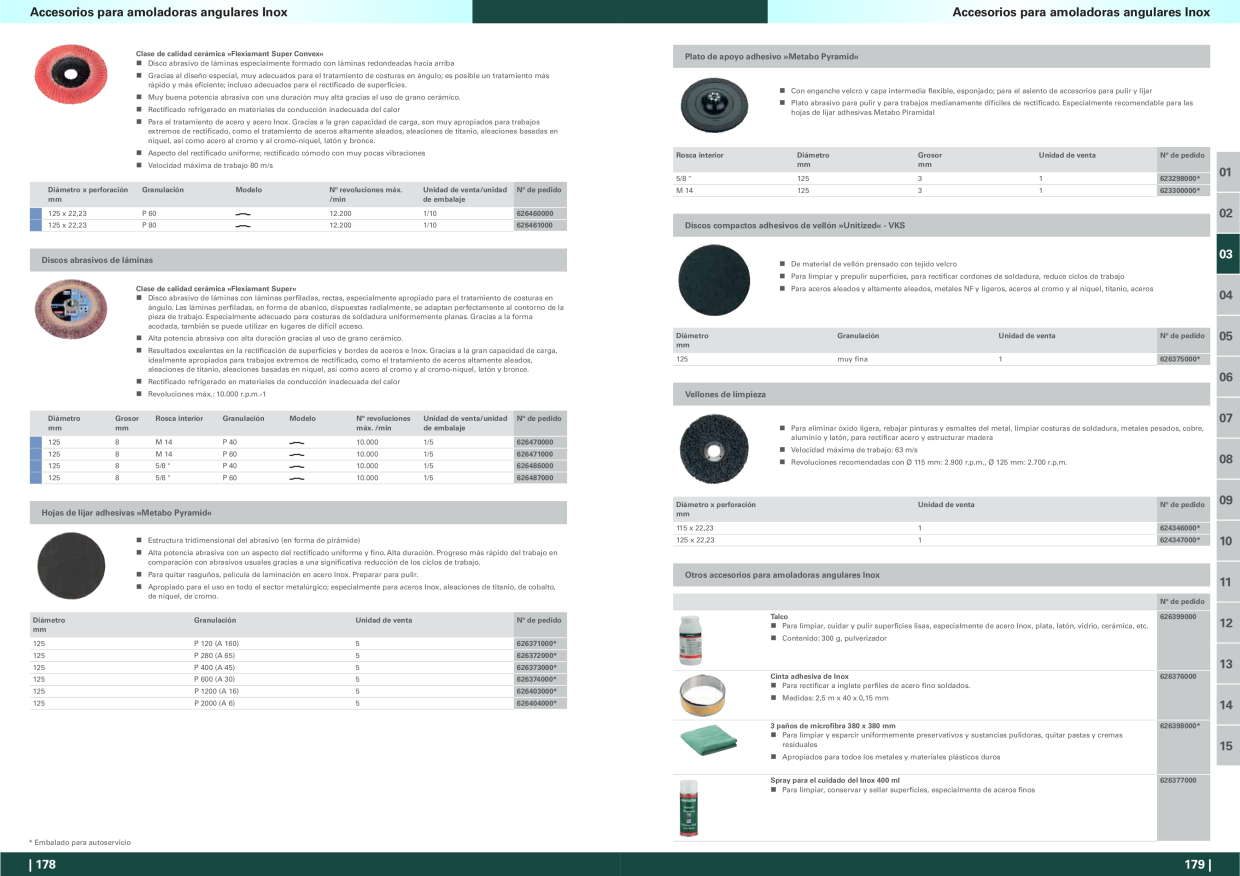Click the 'Vellones de limpieza' section header
1240x876 pixels.
(941, 394)
